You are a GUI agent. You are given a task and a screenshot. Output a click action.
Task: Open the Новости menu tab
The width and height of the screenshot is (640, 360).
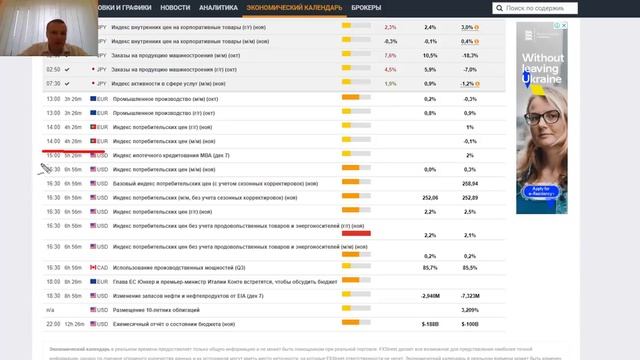point(175,8)
